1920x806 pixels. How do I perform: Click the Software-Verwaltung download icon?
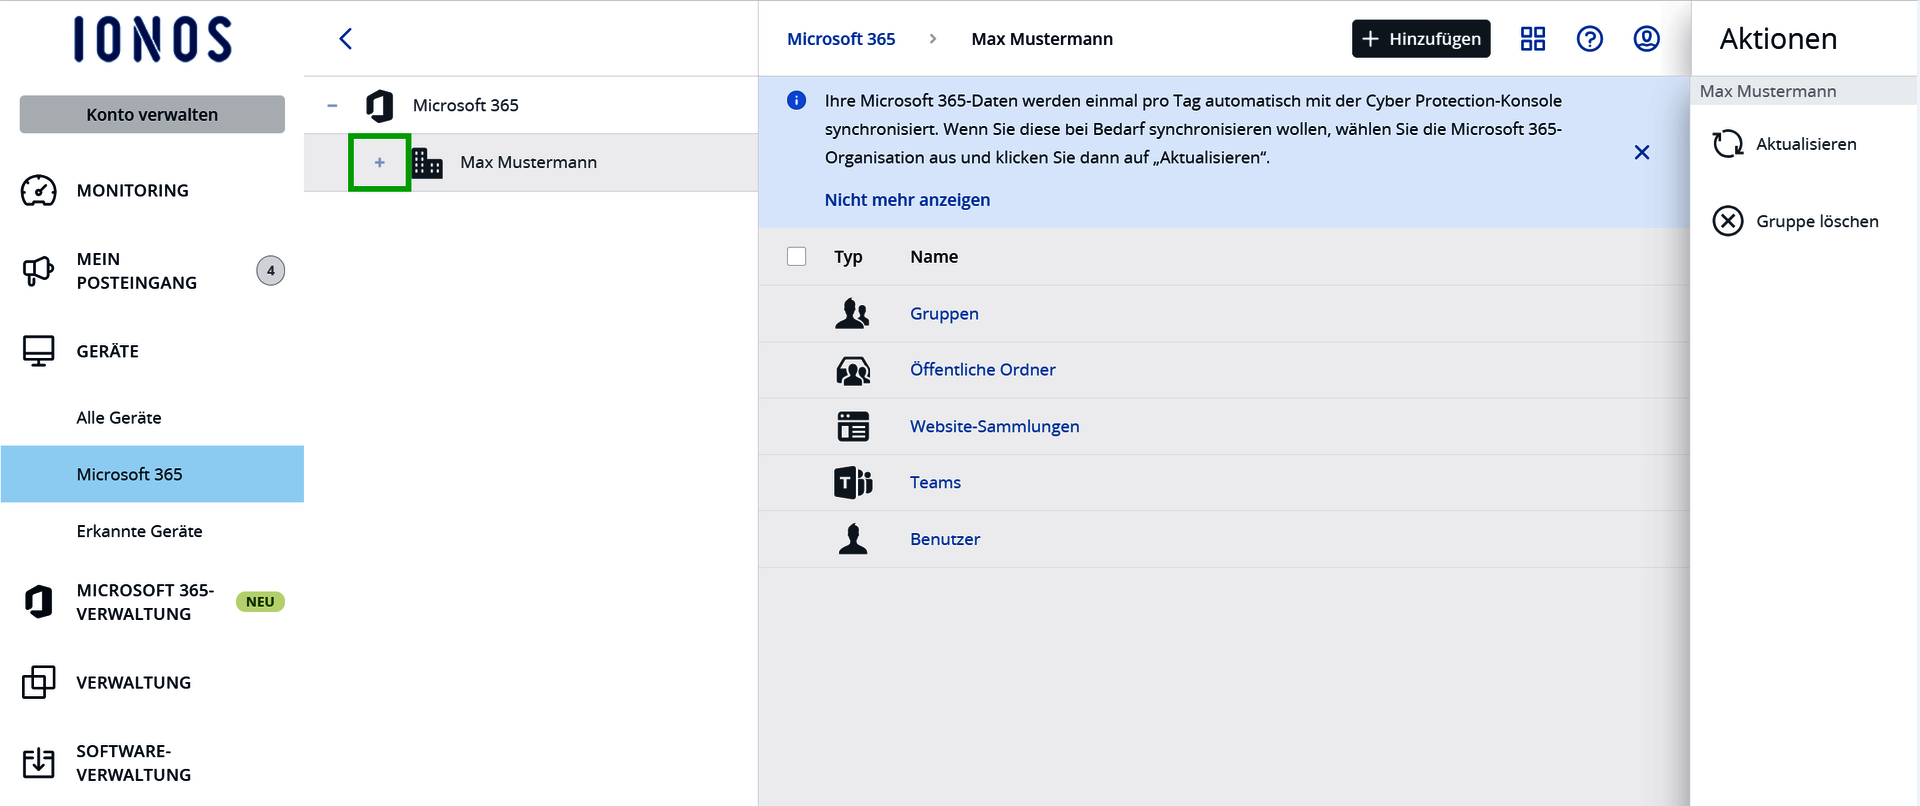click(x=39, y=762)
